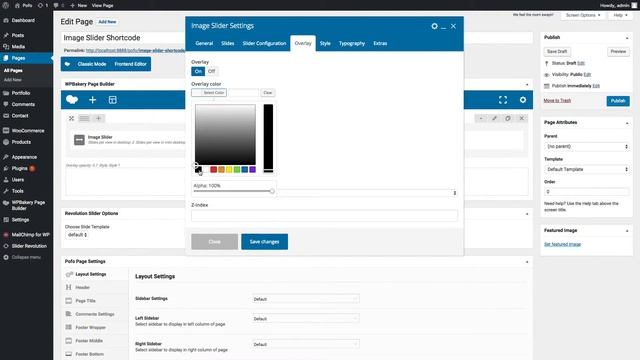The width and height of the screenshot is (640, 360).
Task: Click the row clone icon
Action: [x=508, y=118]
